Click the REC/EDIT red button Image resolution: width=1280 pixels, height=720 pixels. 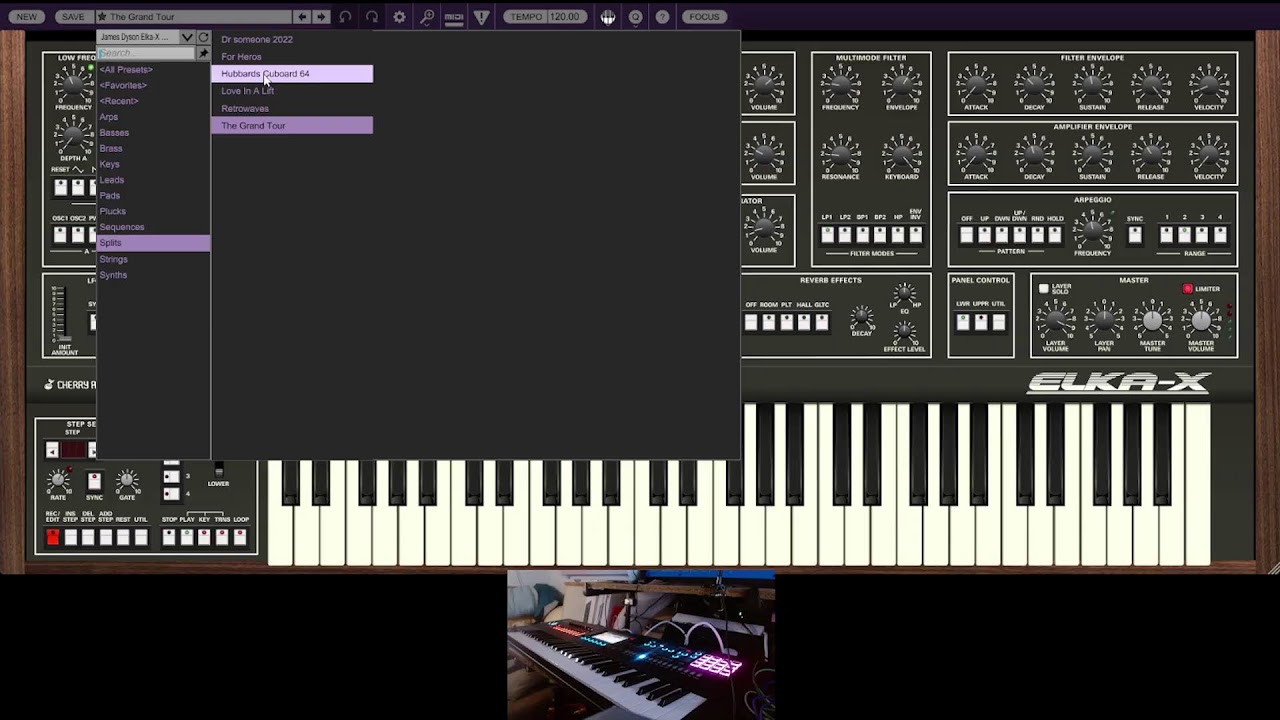click(53, 537)
